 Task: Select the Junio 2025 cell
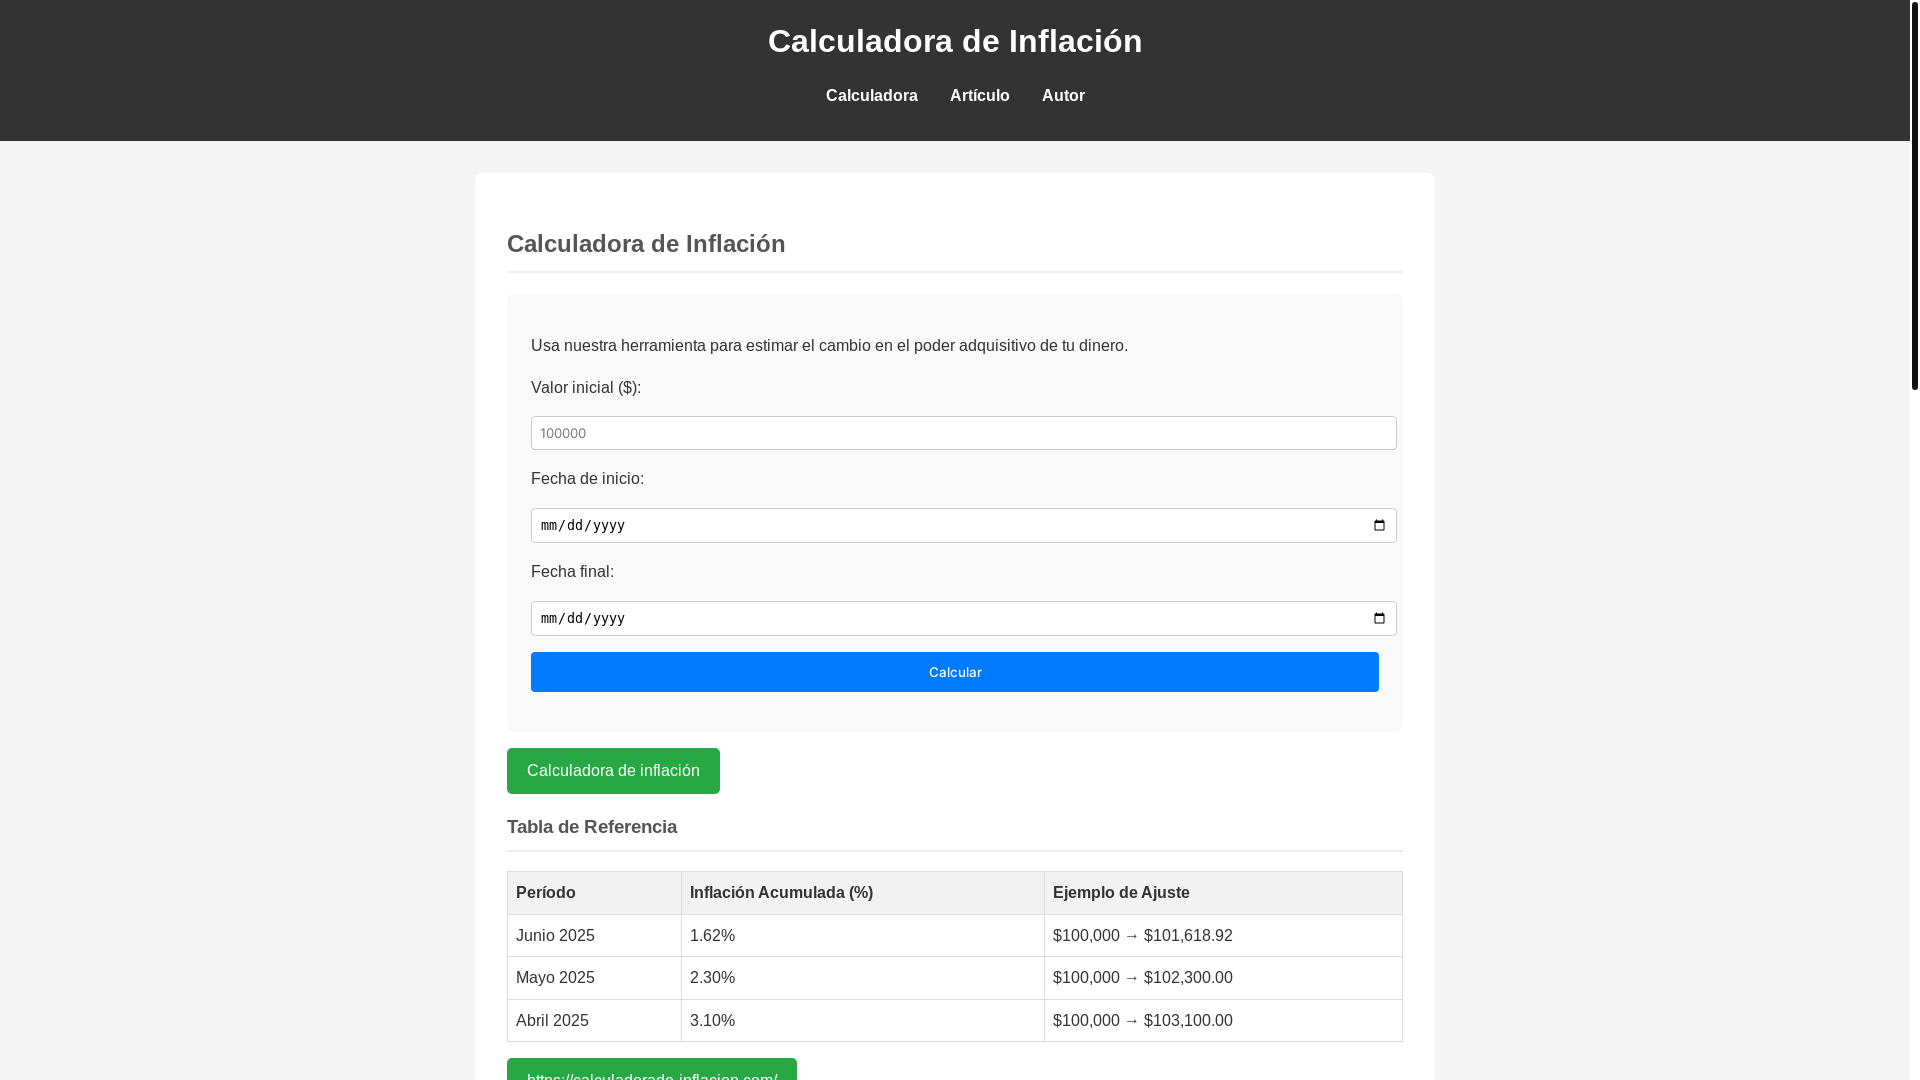594,936
